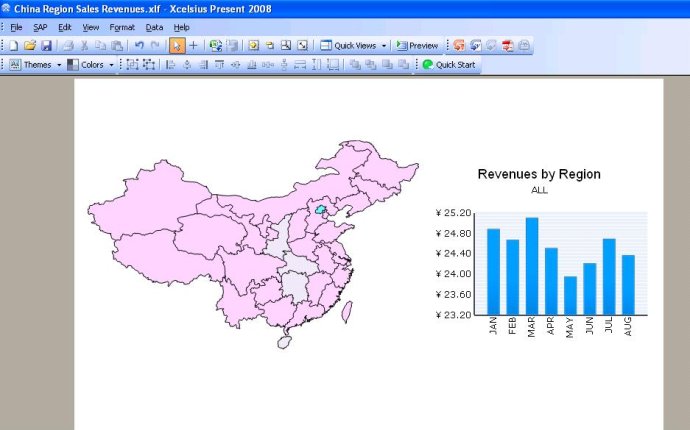Click the Open folder icon

coord(30,46)
